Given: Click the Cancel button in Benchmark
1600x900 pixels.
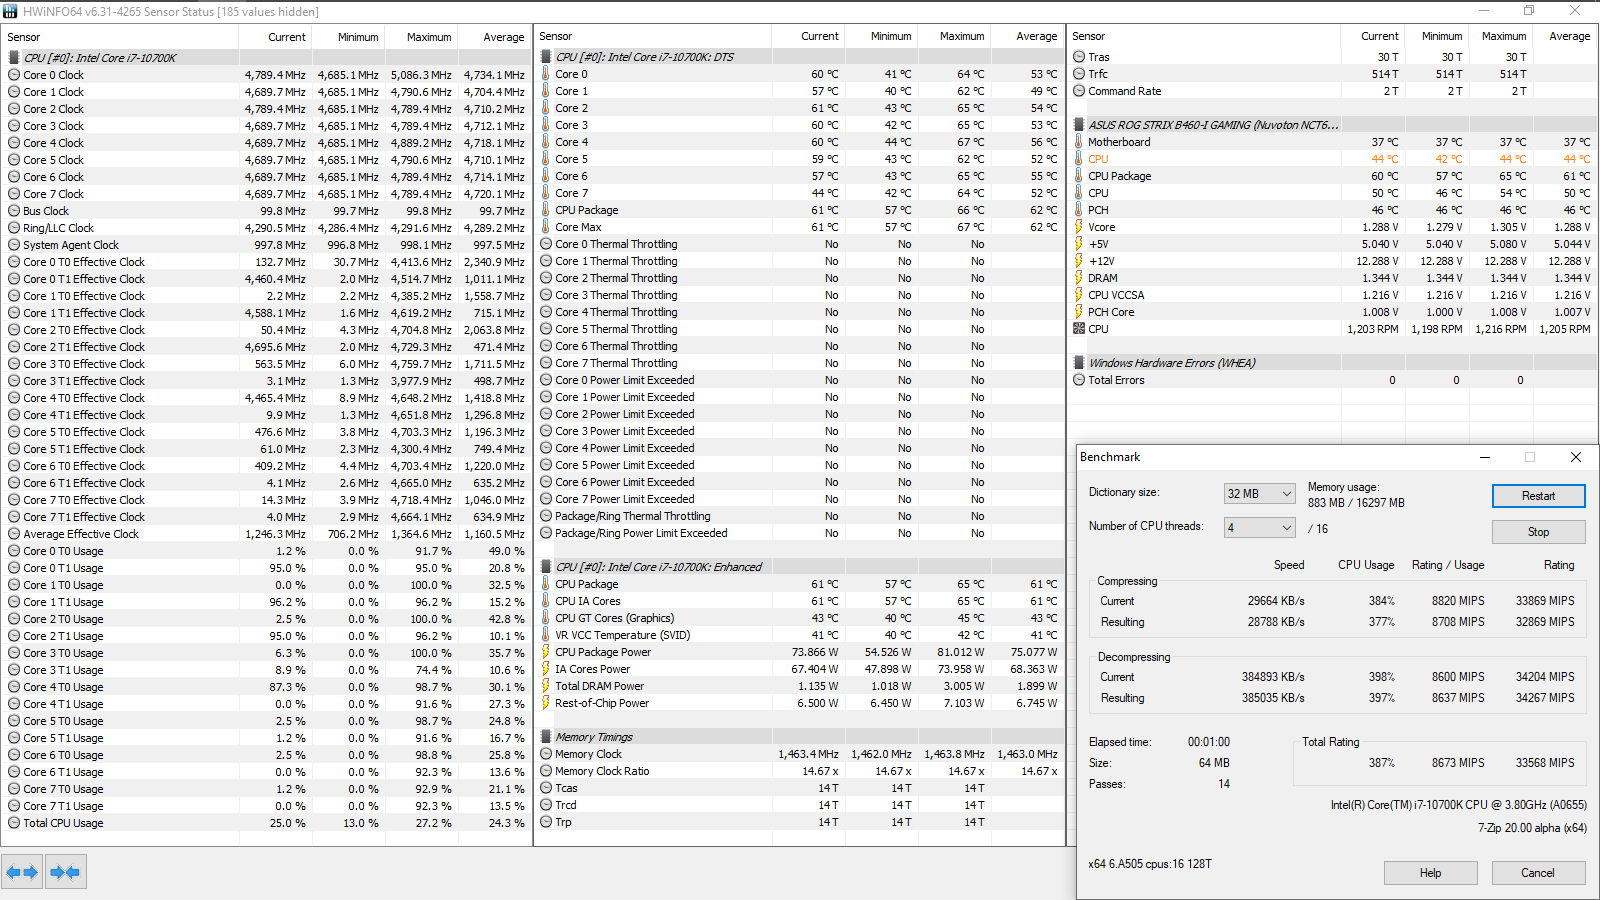Looking at the screenshot, I should (1539, 873).
